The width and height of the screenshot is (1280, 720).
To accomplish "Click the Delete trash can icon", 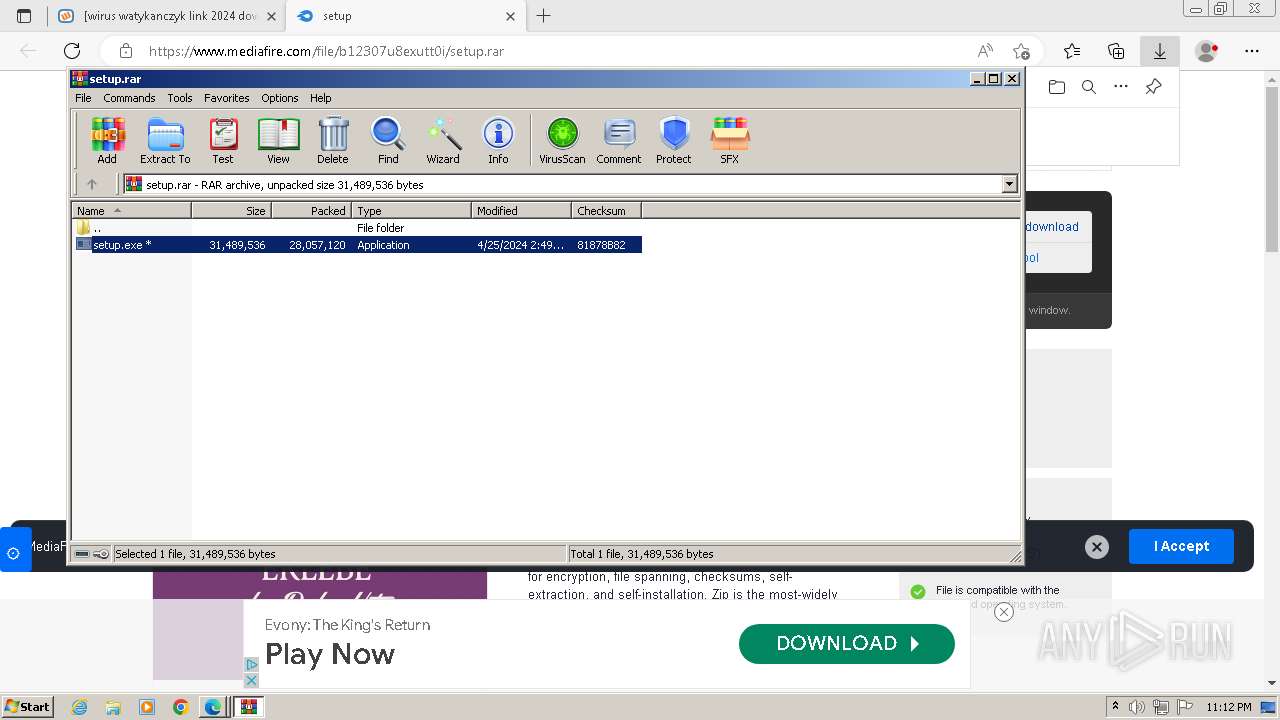I will point(333,140).
